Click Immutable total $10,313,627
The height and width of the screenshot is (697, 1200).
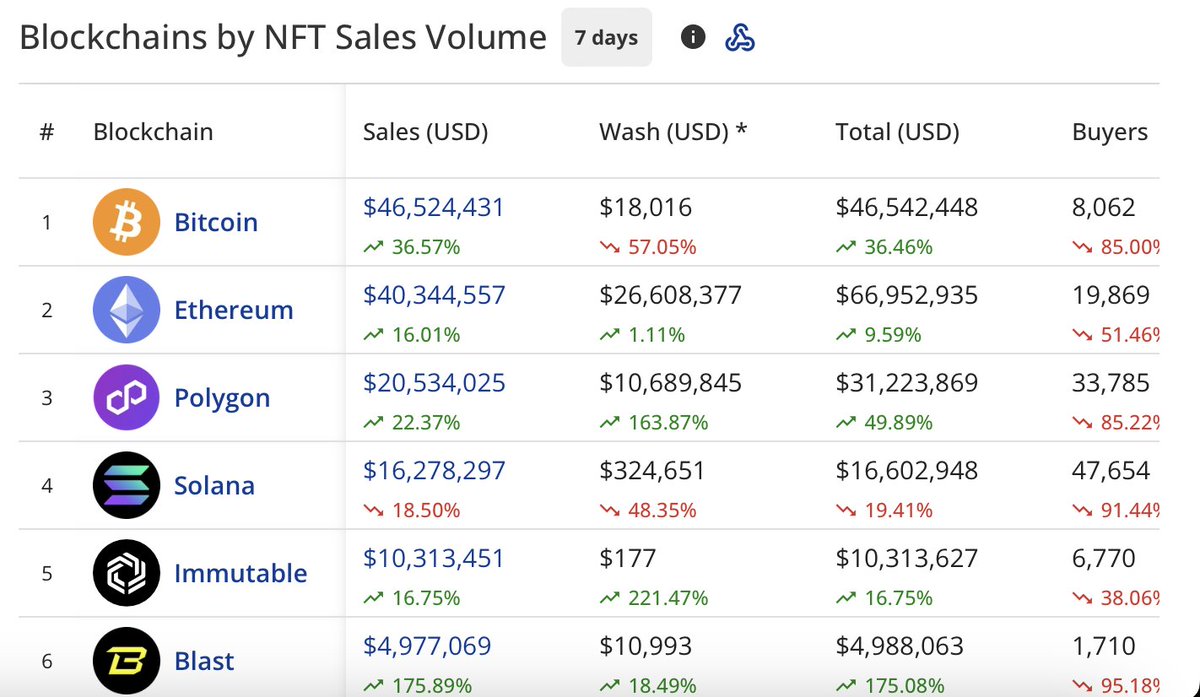[907, 558]
